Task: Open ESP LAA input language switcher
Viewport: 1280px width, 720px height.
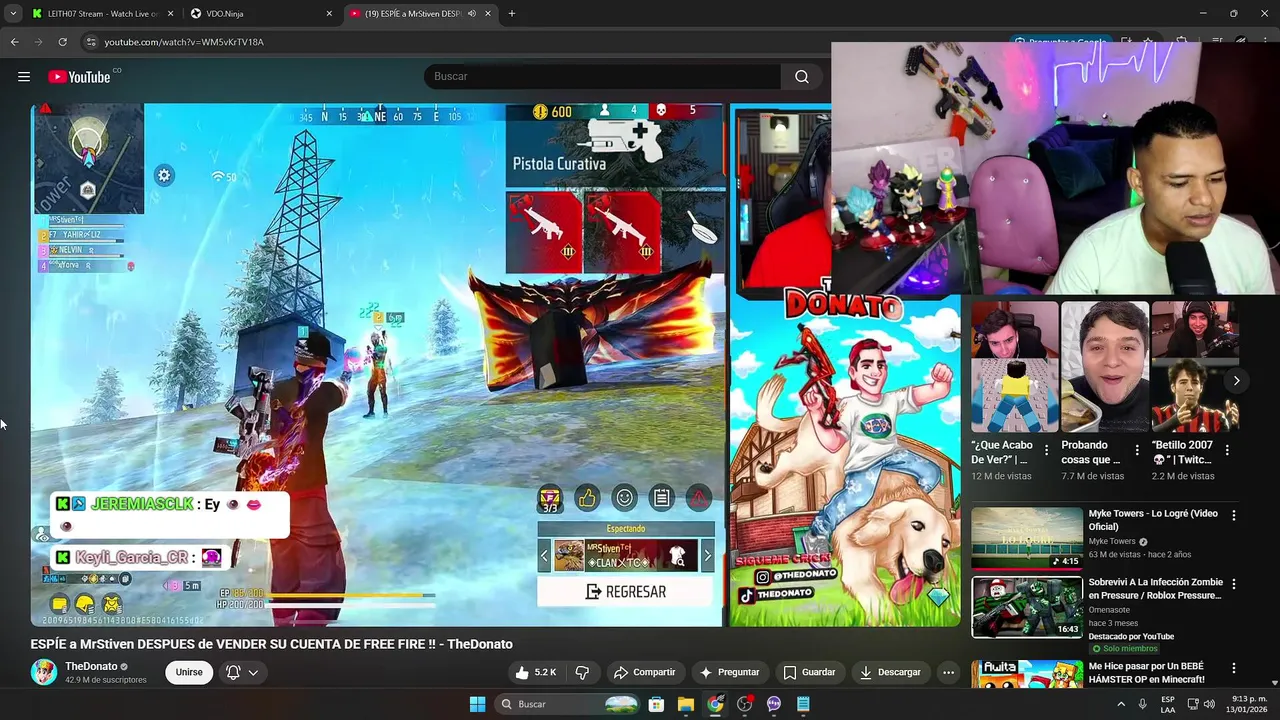Action: click(1168, 704)
